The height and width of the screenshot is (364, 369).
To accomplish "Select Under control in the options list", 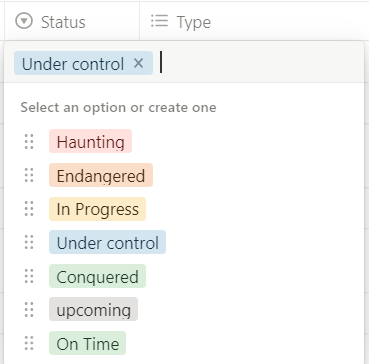I will (107, 242).
